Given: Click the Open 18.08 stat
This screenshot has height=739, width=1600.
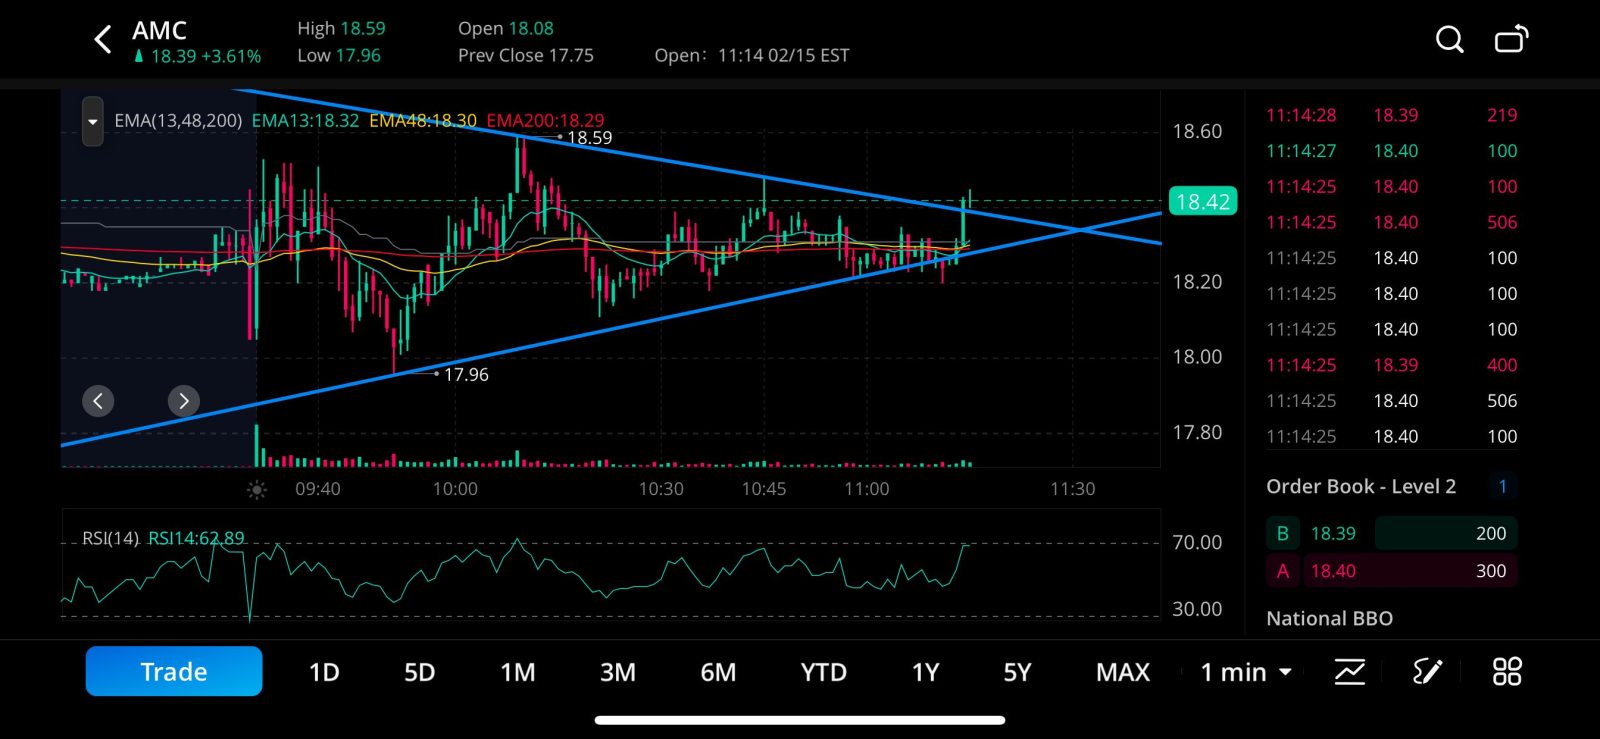Looking at the screenshot, I should (x=506, y=29).
